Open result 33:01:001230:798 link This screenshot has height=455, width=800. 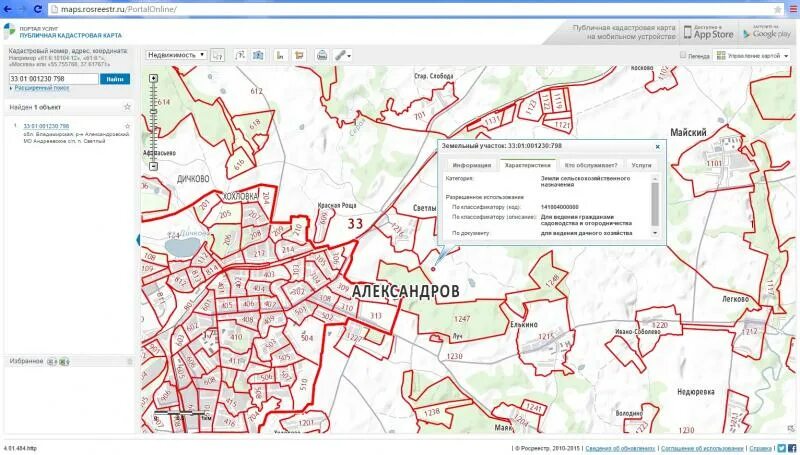click(46, 126)
